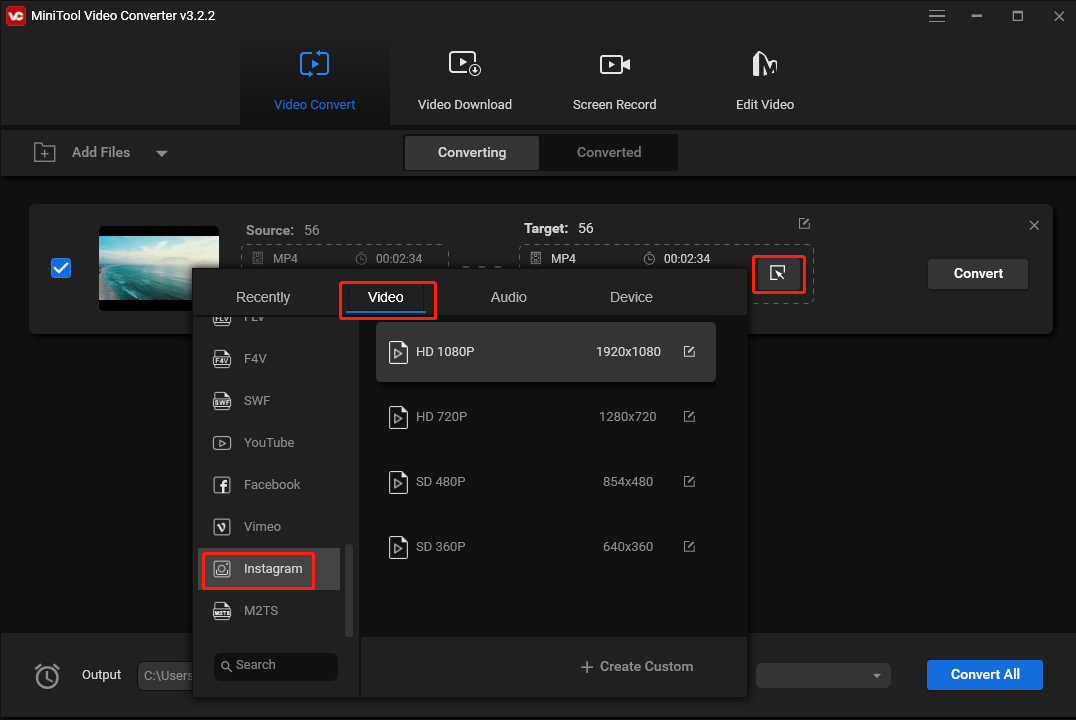This screenshot has height=720, width=1076.
Task: Click the SD 480P video file icon
Action: click(398, 483)
